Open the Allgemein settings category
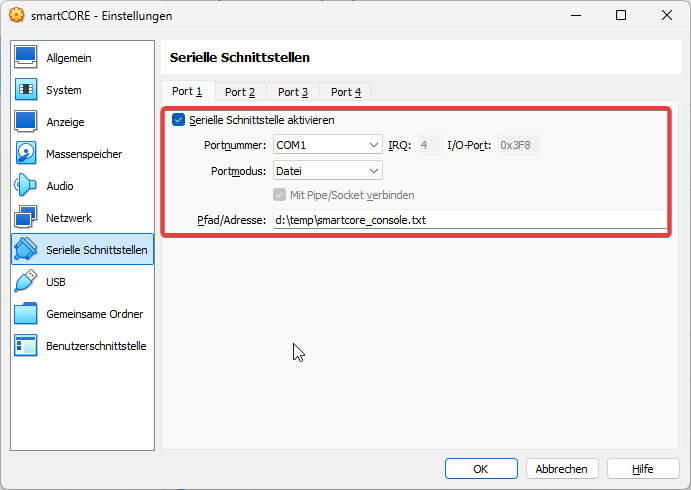Image resolution: width=691 pixels, height=490 pixels. point(82,58)
